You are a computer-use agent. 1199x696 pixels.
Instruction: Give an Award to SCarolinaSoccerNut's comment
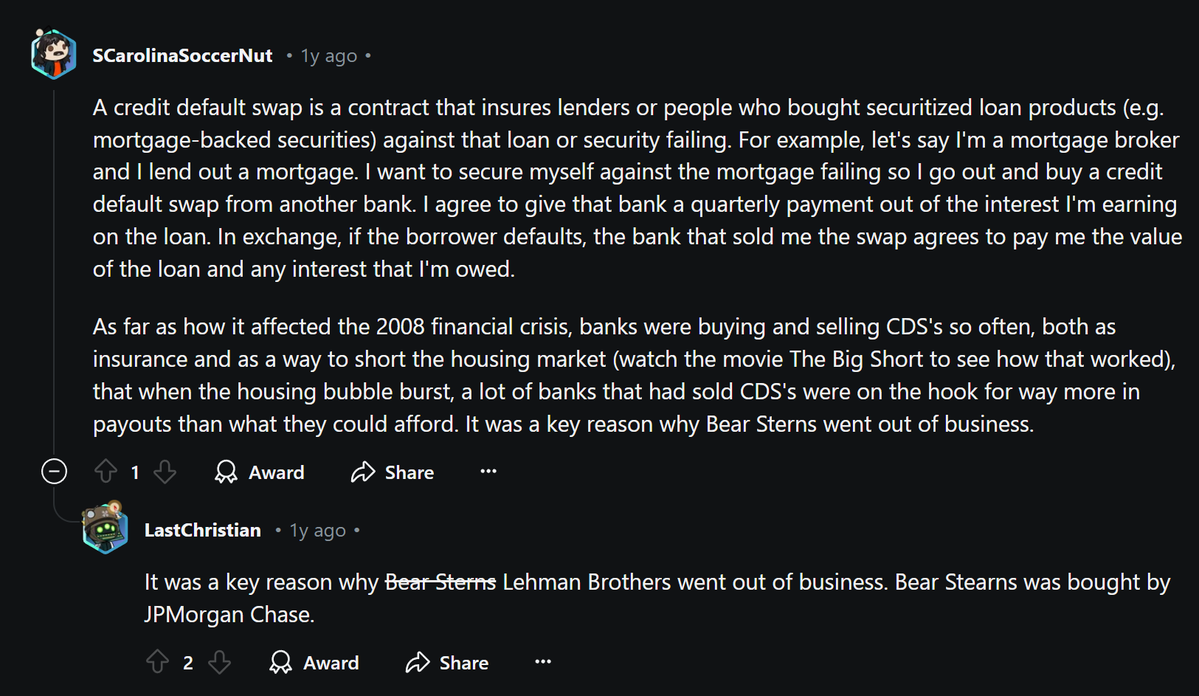pos(260,472)
